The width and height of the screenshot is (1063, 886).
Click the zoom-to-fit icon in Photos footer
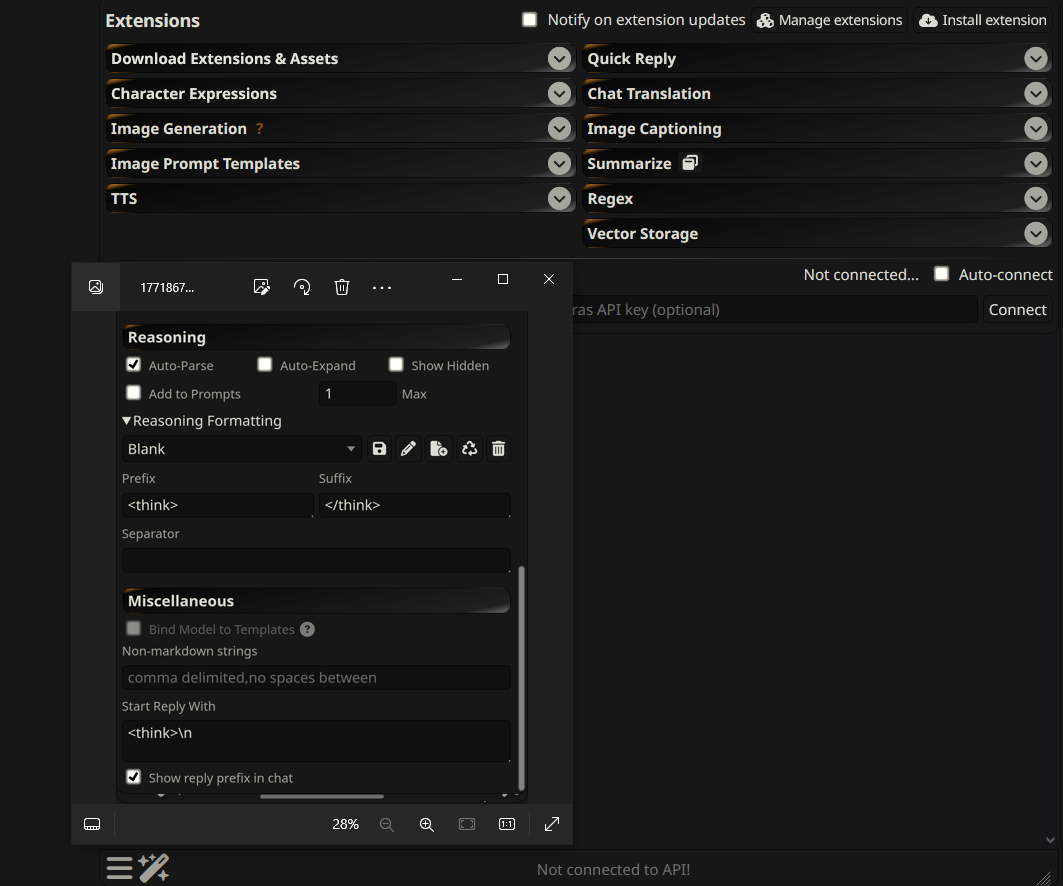(467, 824)
